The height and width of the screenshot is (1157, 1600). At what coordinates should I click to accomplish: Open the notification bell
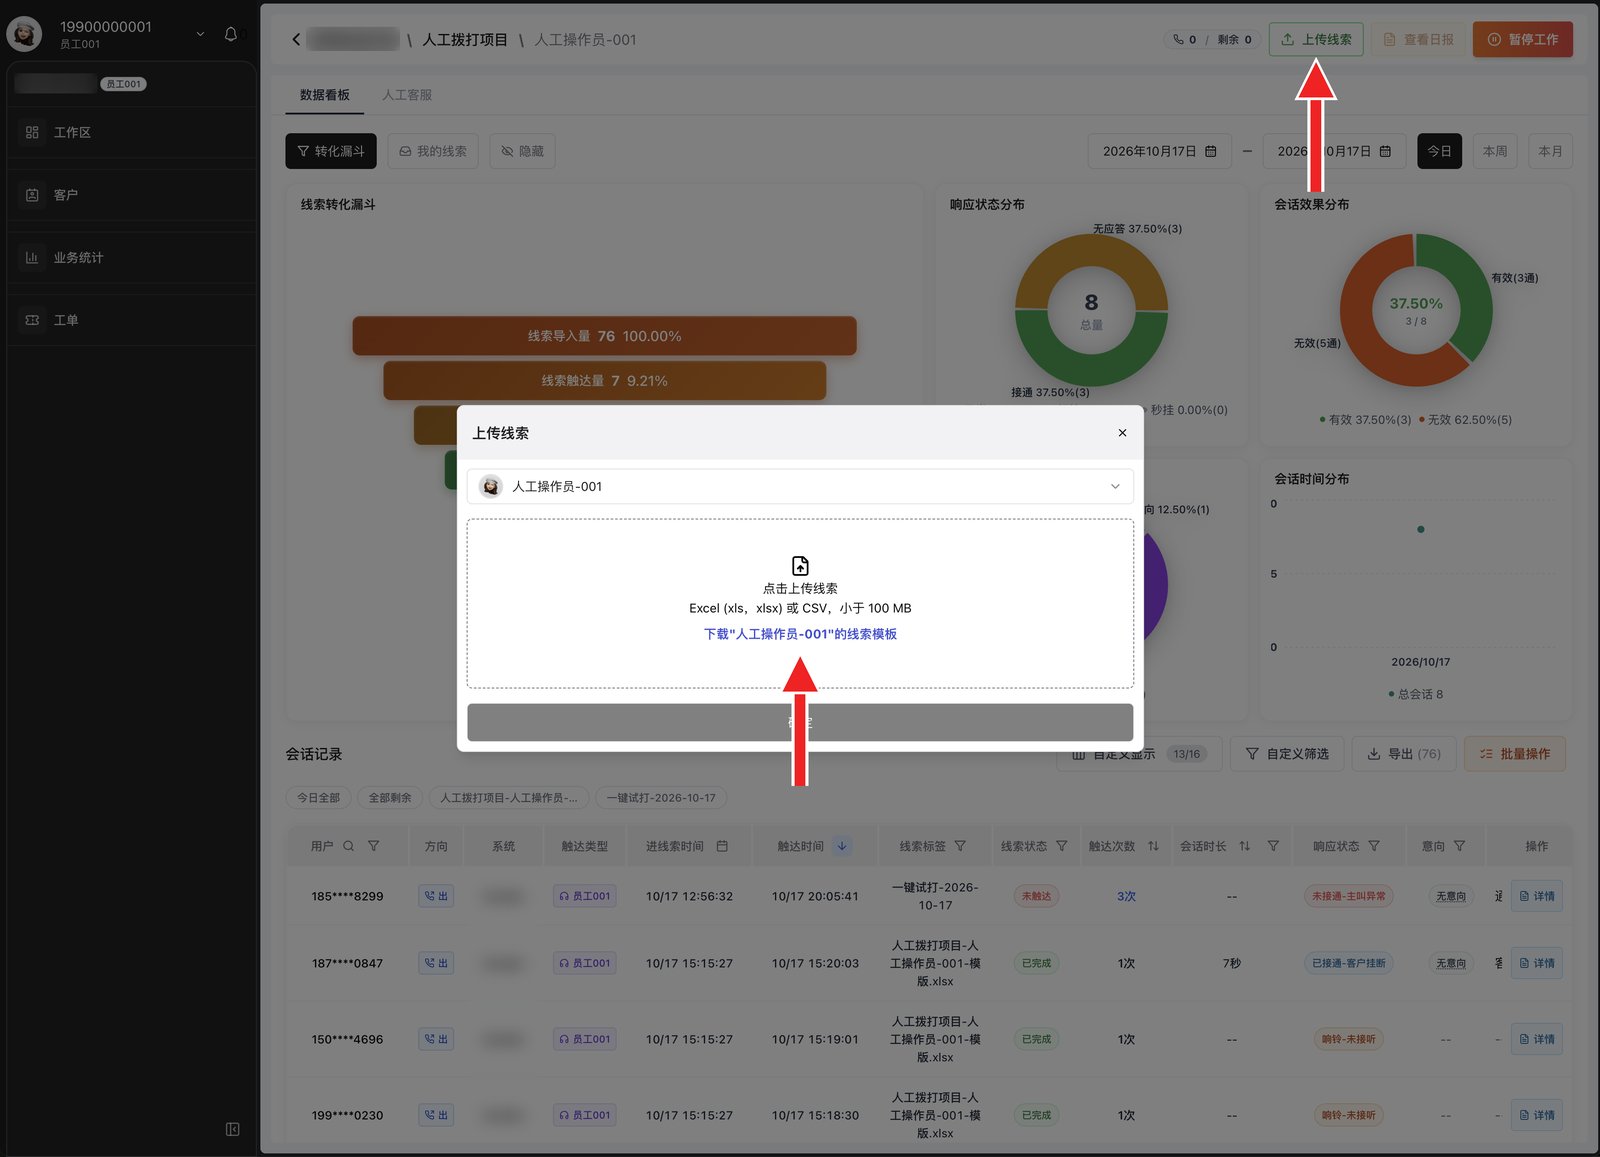231,34
